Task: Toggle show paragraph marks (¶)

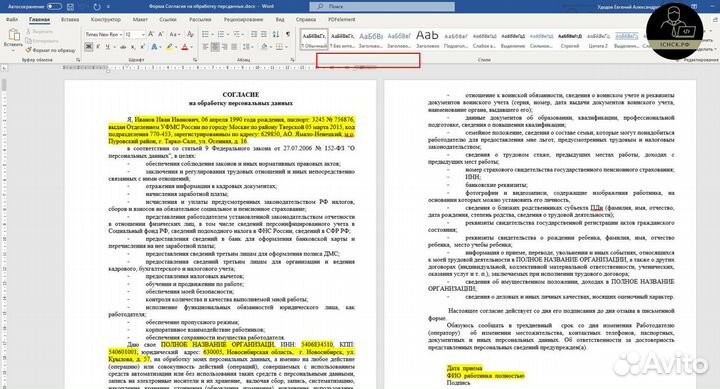Action: point(288,34)
